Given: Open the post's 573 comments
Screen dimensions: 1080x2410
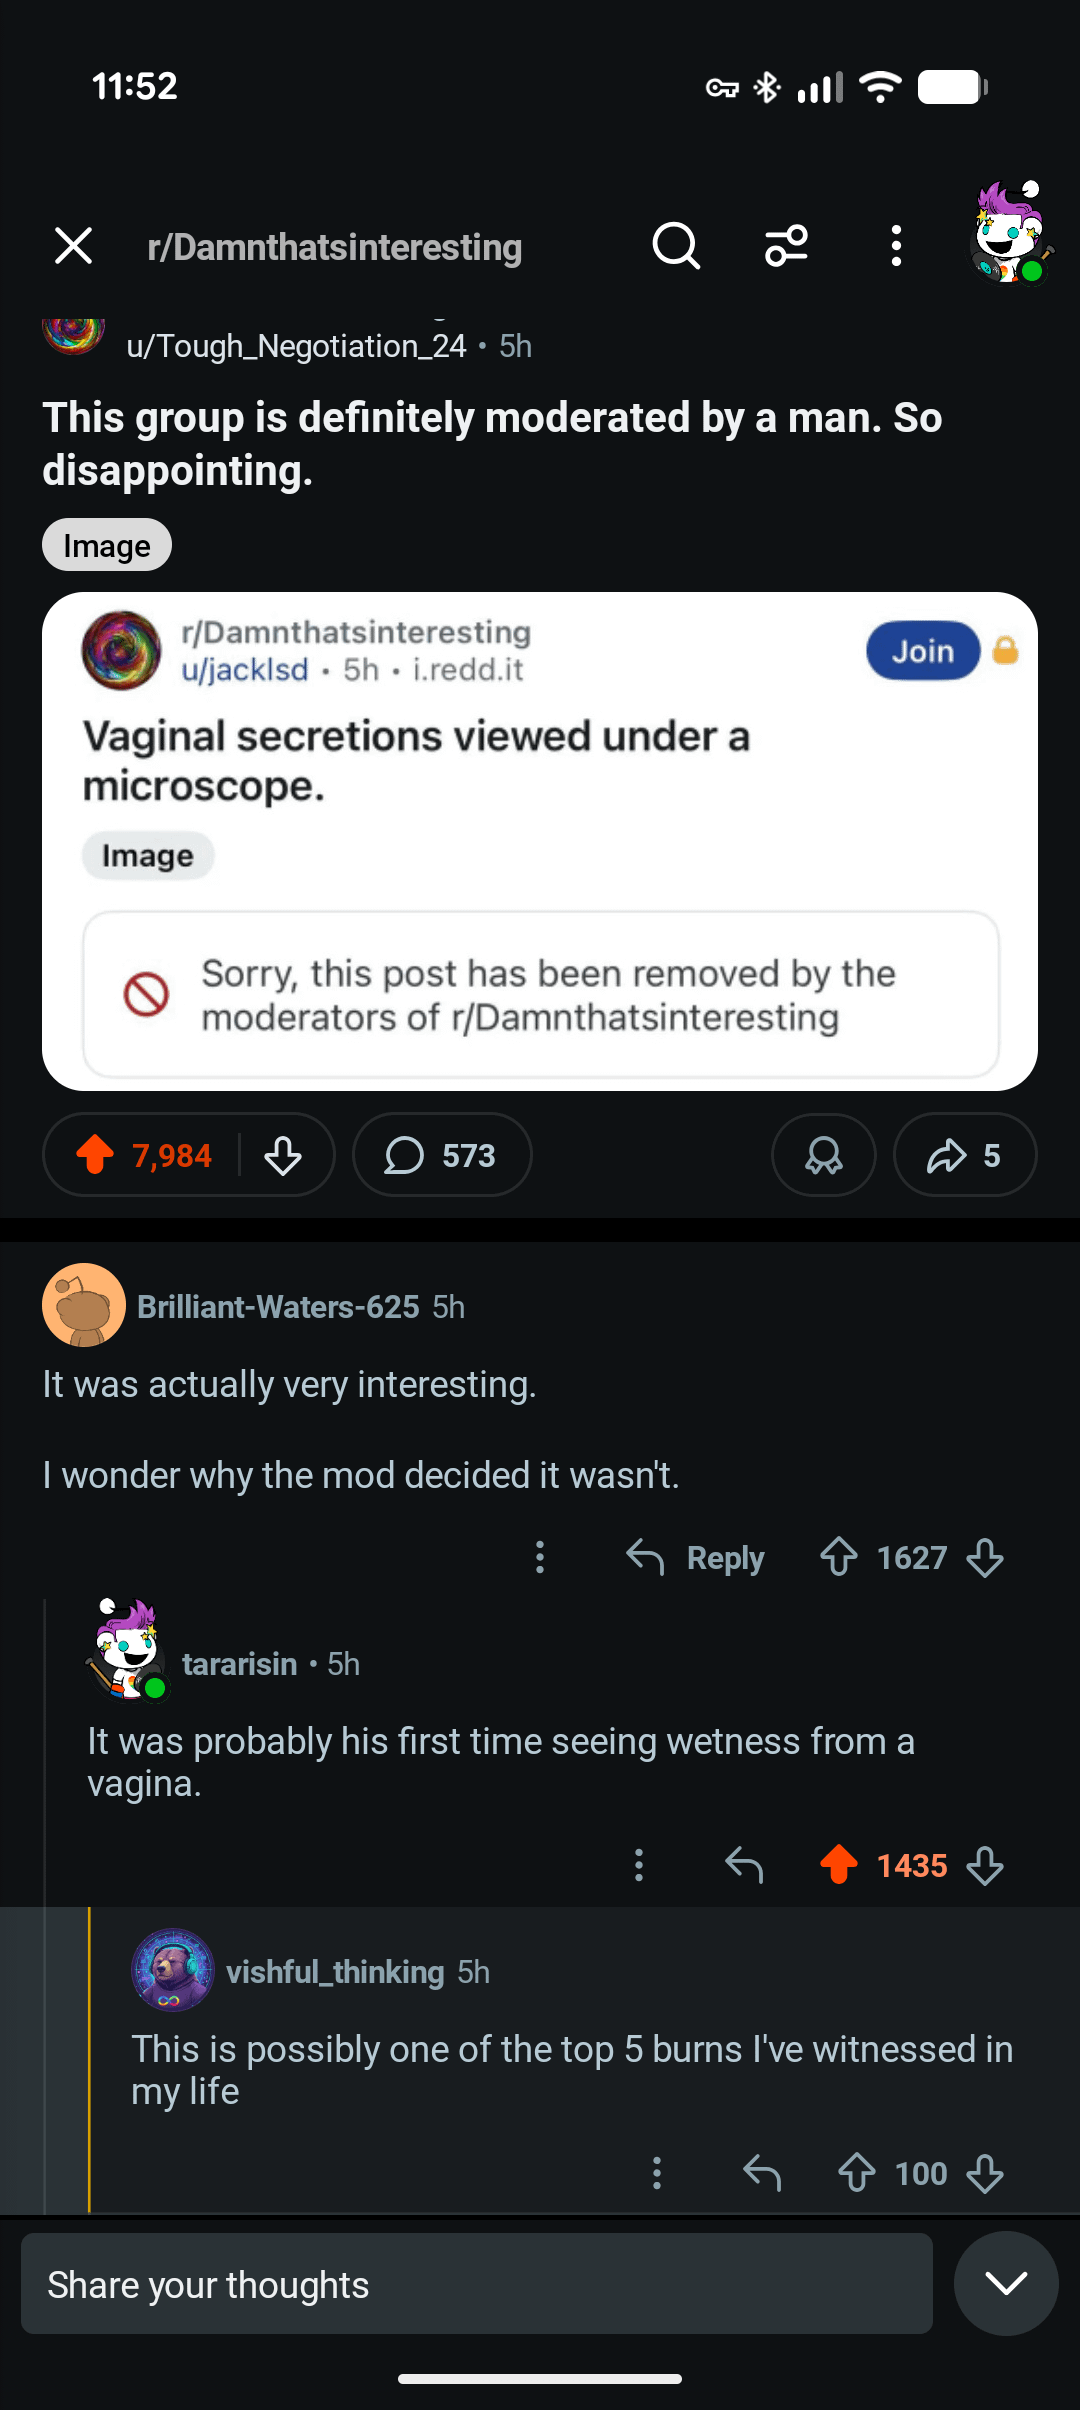Looking at the screenshot, I should [442, 1155].
